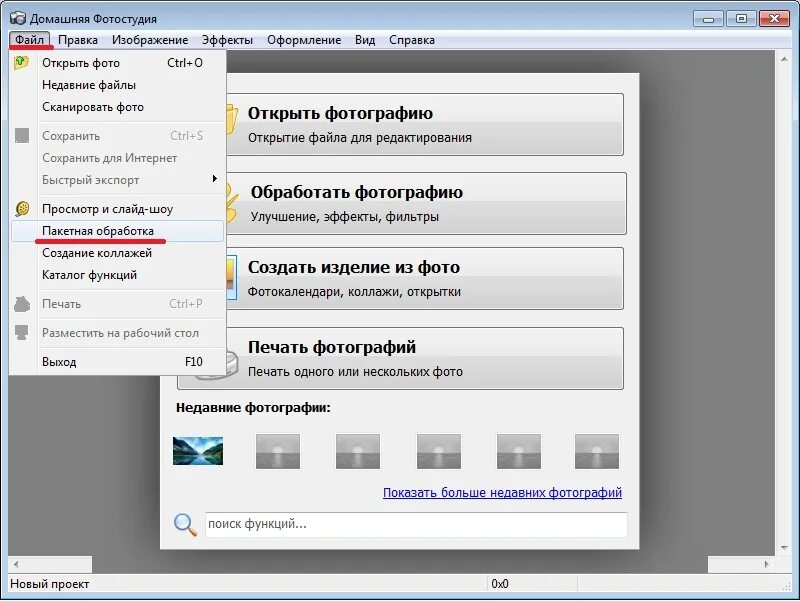
Task: Click the Новый проект status bar text
Action: click(x=49, y=584)
